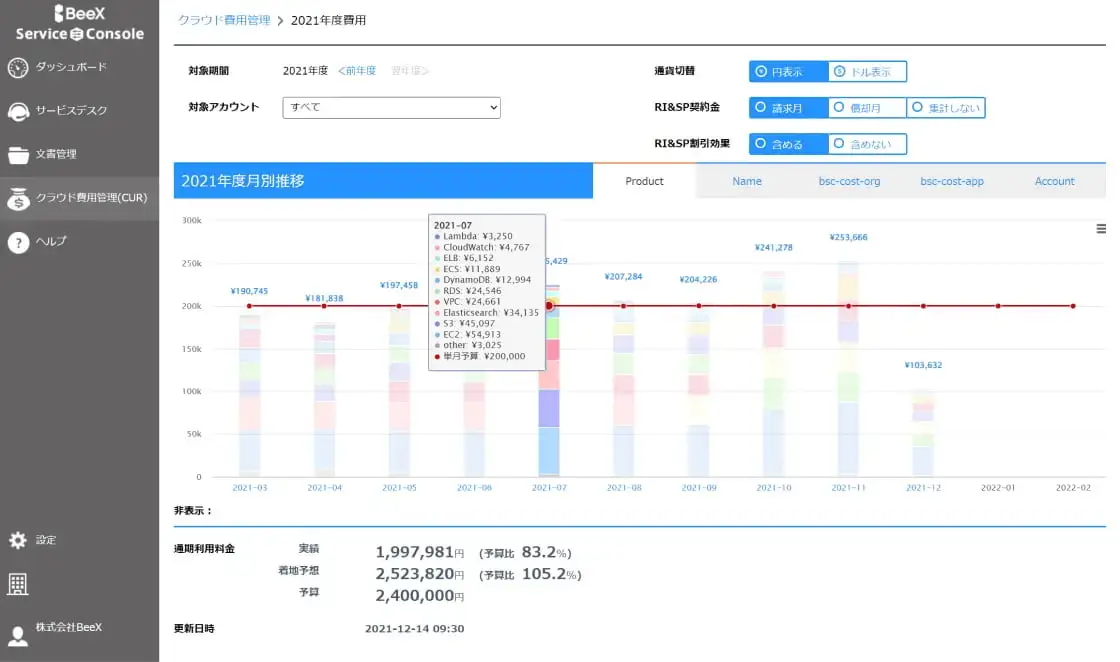Pick the 集計しない radio option

click(x=946, y=108)
